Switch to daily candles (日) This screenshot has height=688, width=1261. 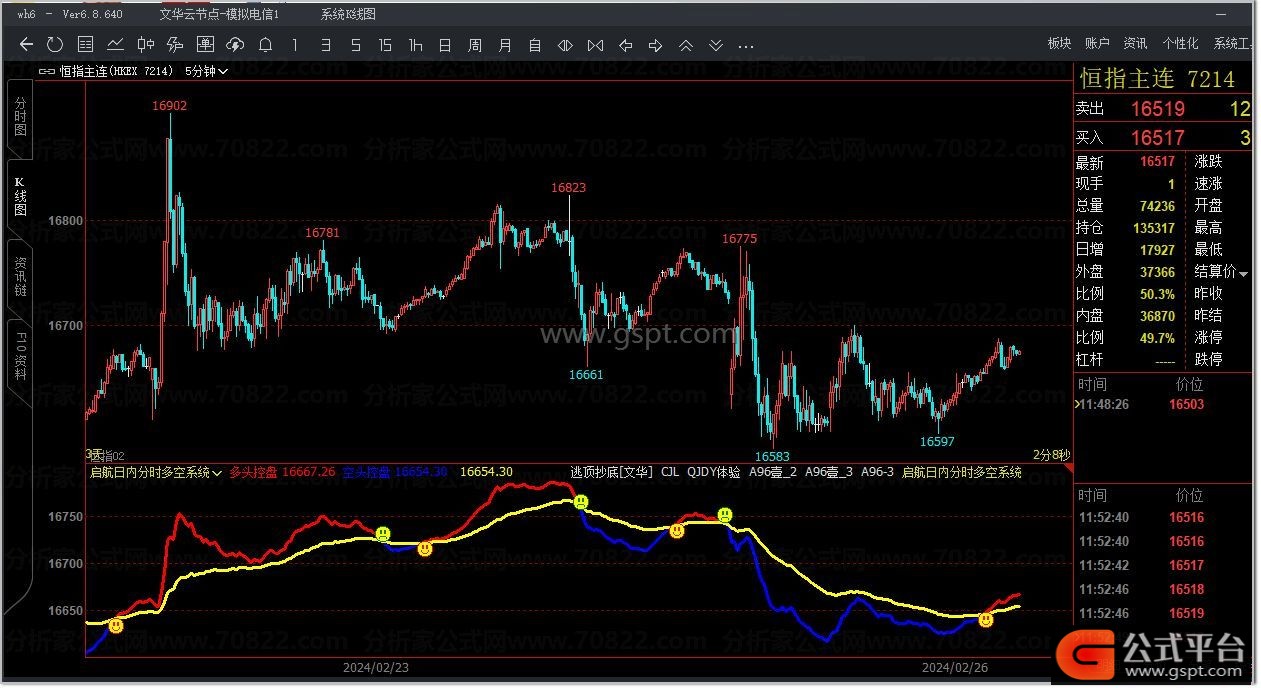click(x=445, y=45)
